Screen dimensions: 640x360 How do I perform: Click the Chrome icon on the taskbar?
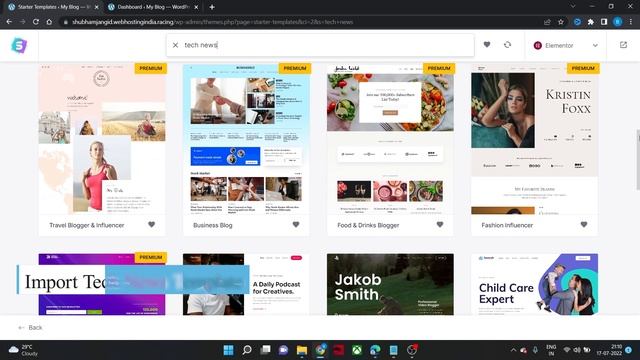[320, 350]
